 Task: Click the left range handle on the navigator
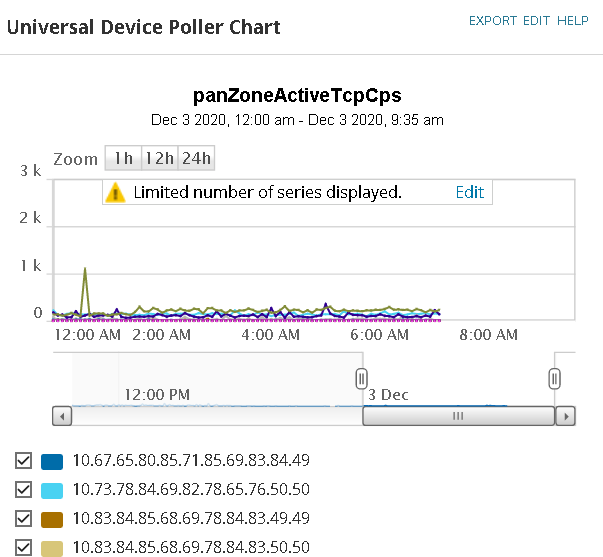pyautogui.click(x=362, y=378)
